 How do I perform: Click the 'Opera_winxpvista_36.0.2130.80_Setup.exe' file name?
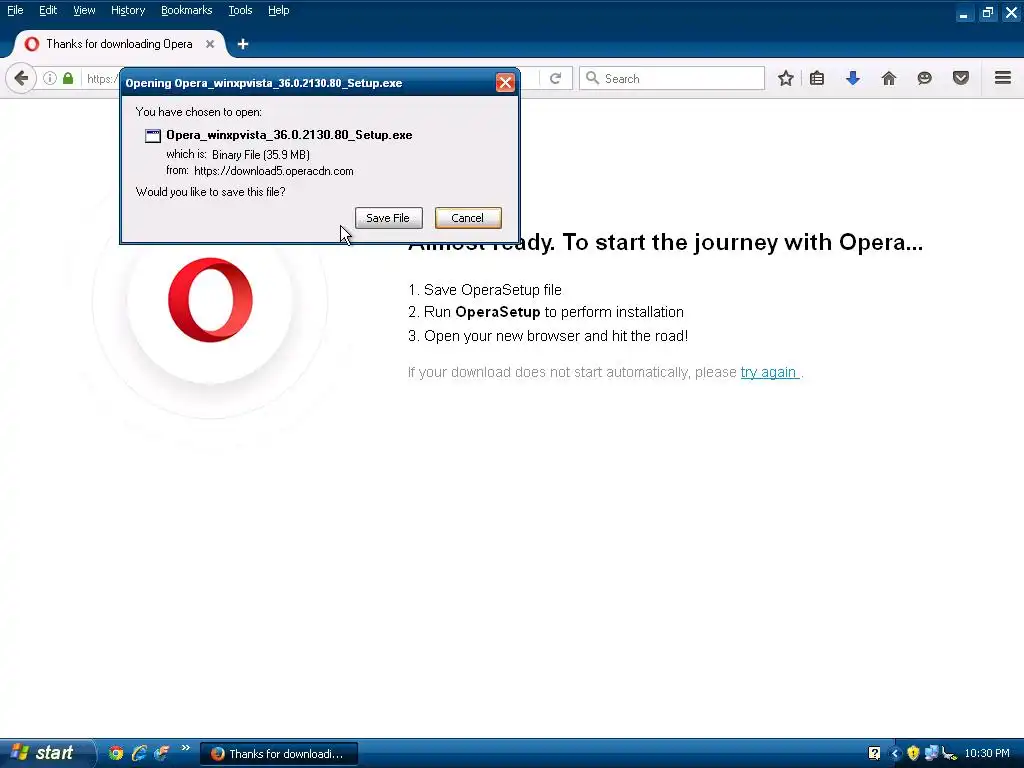289,135
